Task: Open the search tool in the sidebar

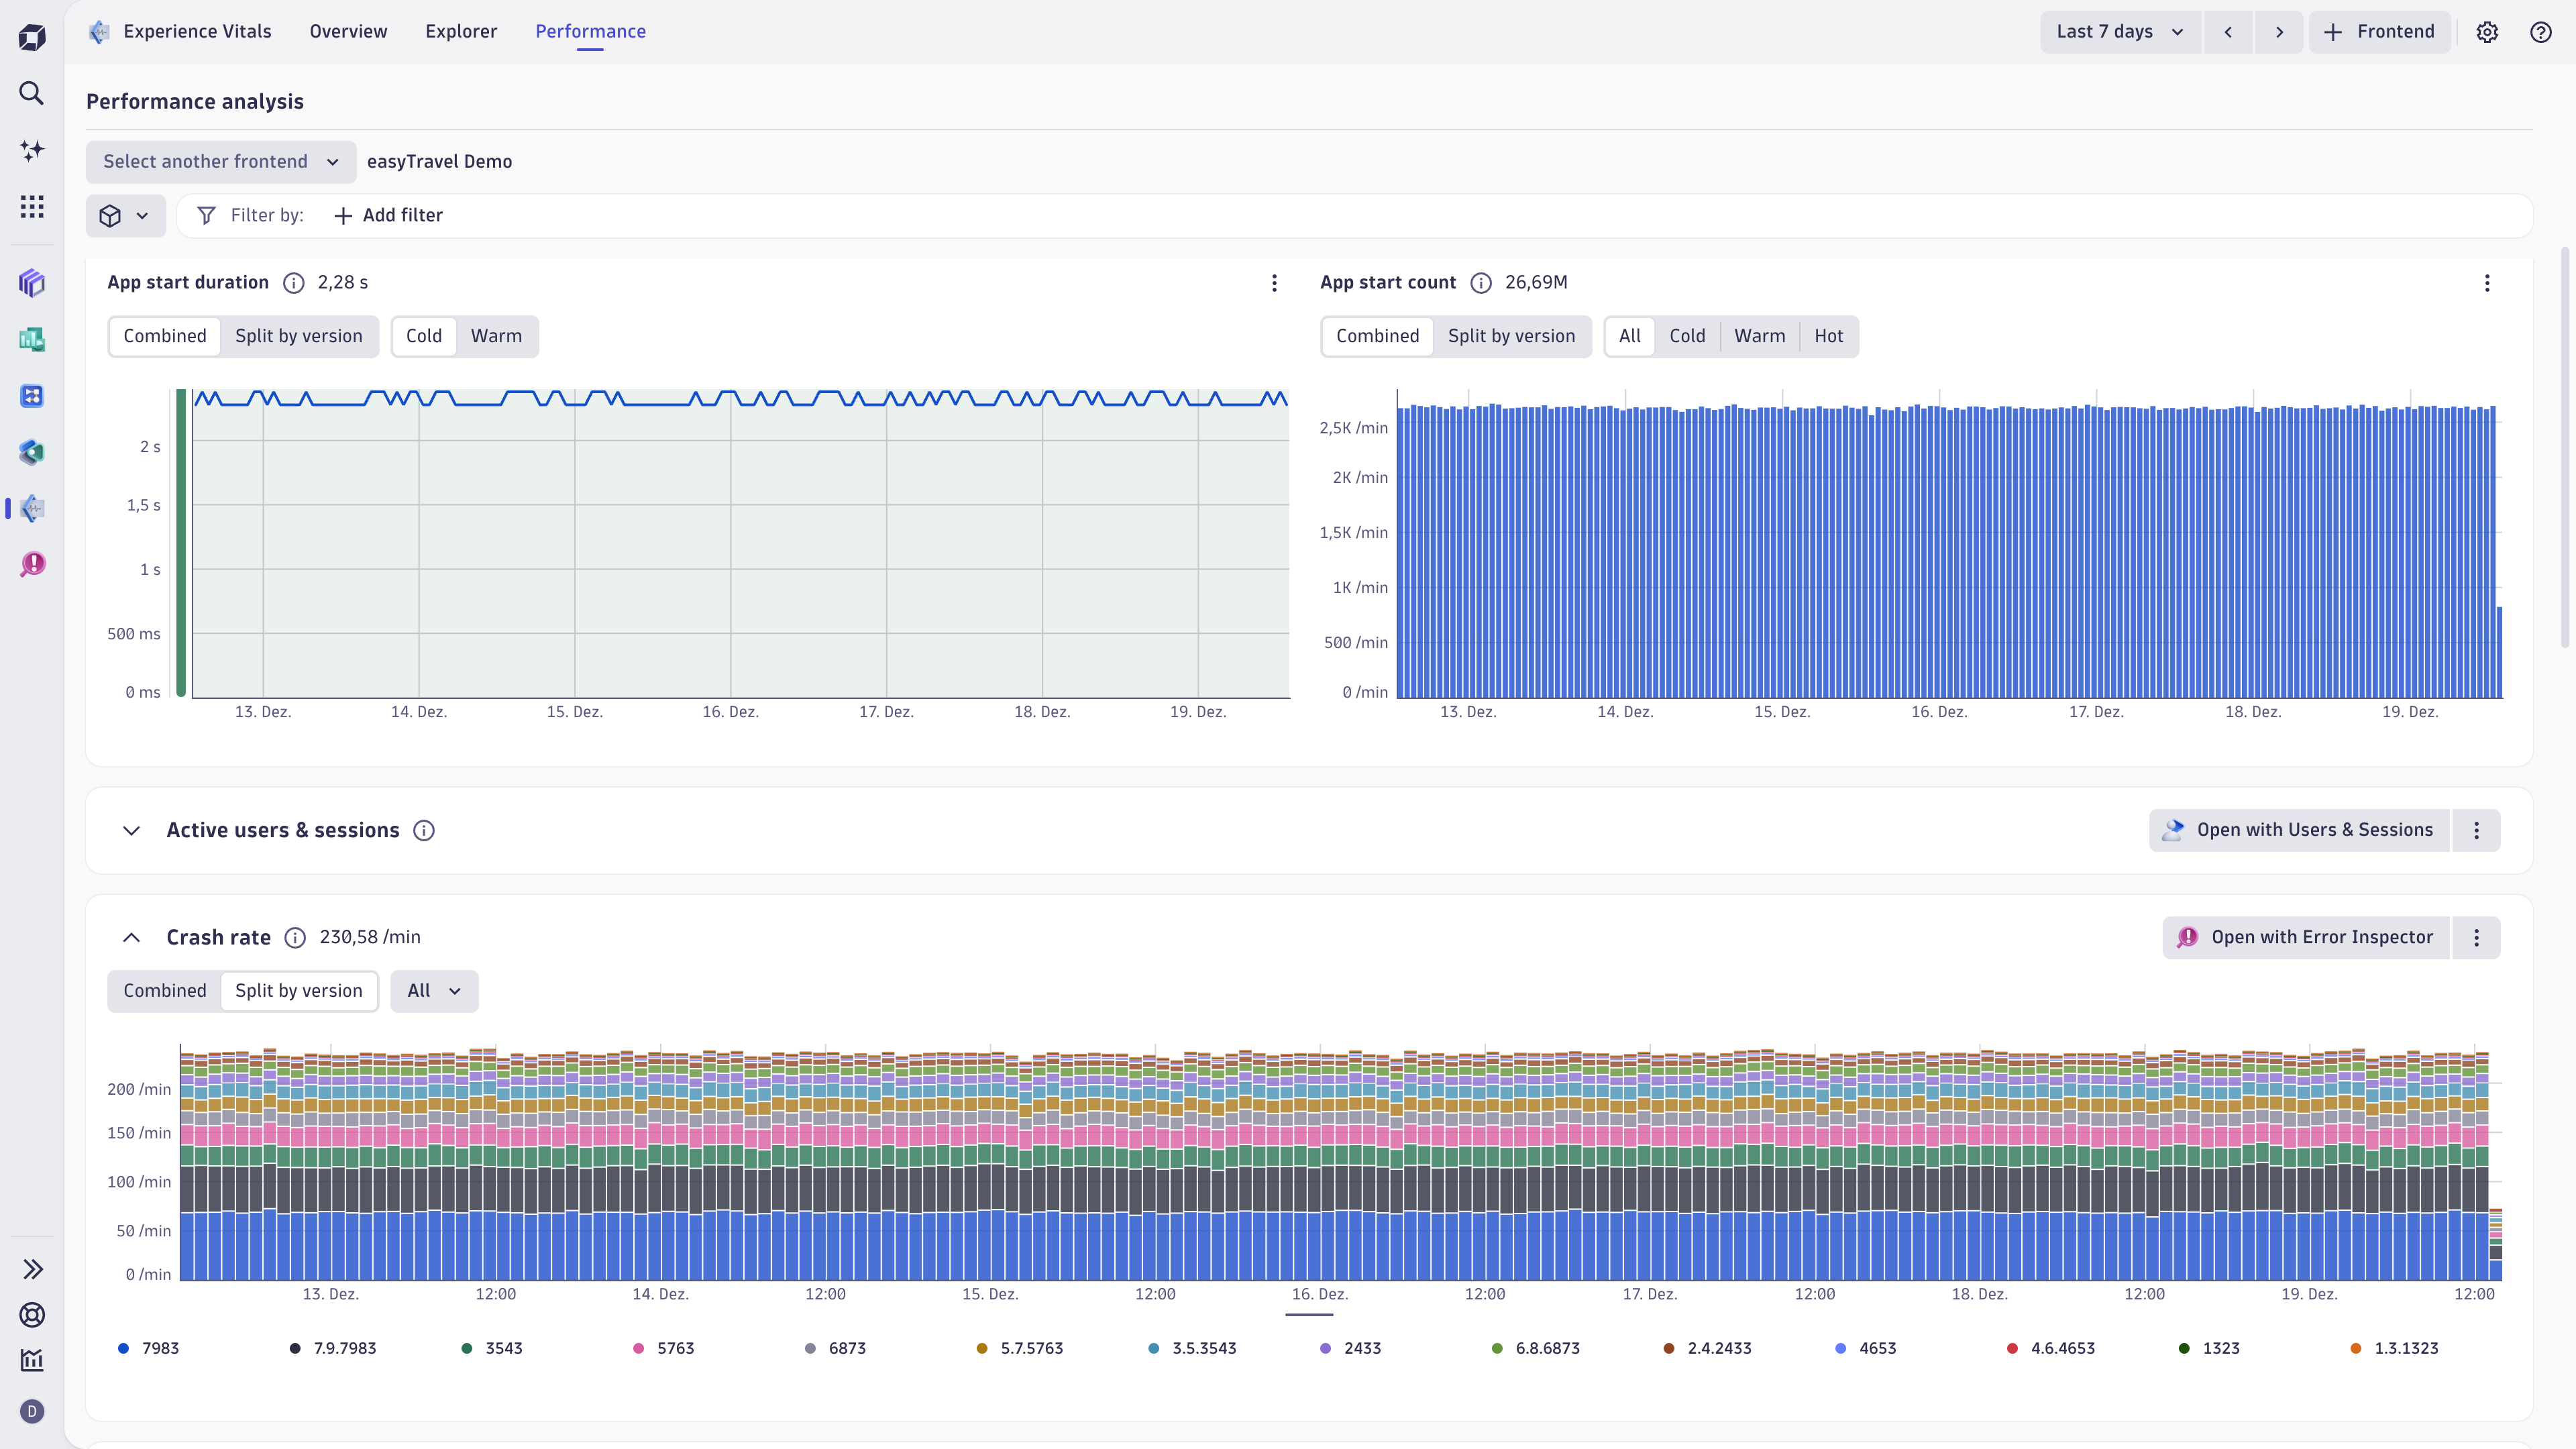Action: tap(31, 93)
